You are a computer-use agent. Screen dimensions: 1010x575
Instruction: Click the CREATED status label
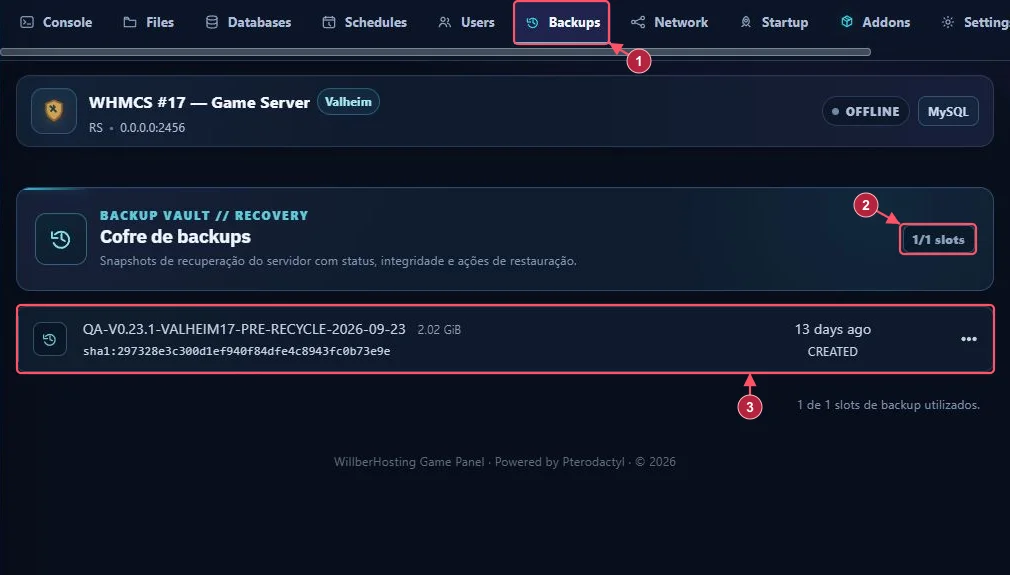833,352
